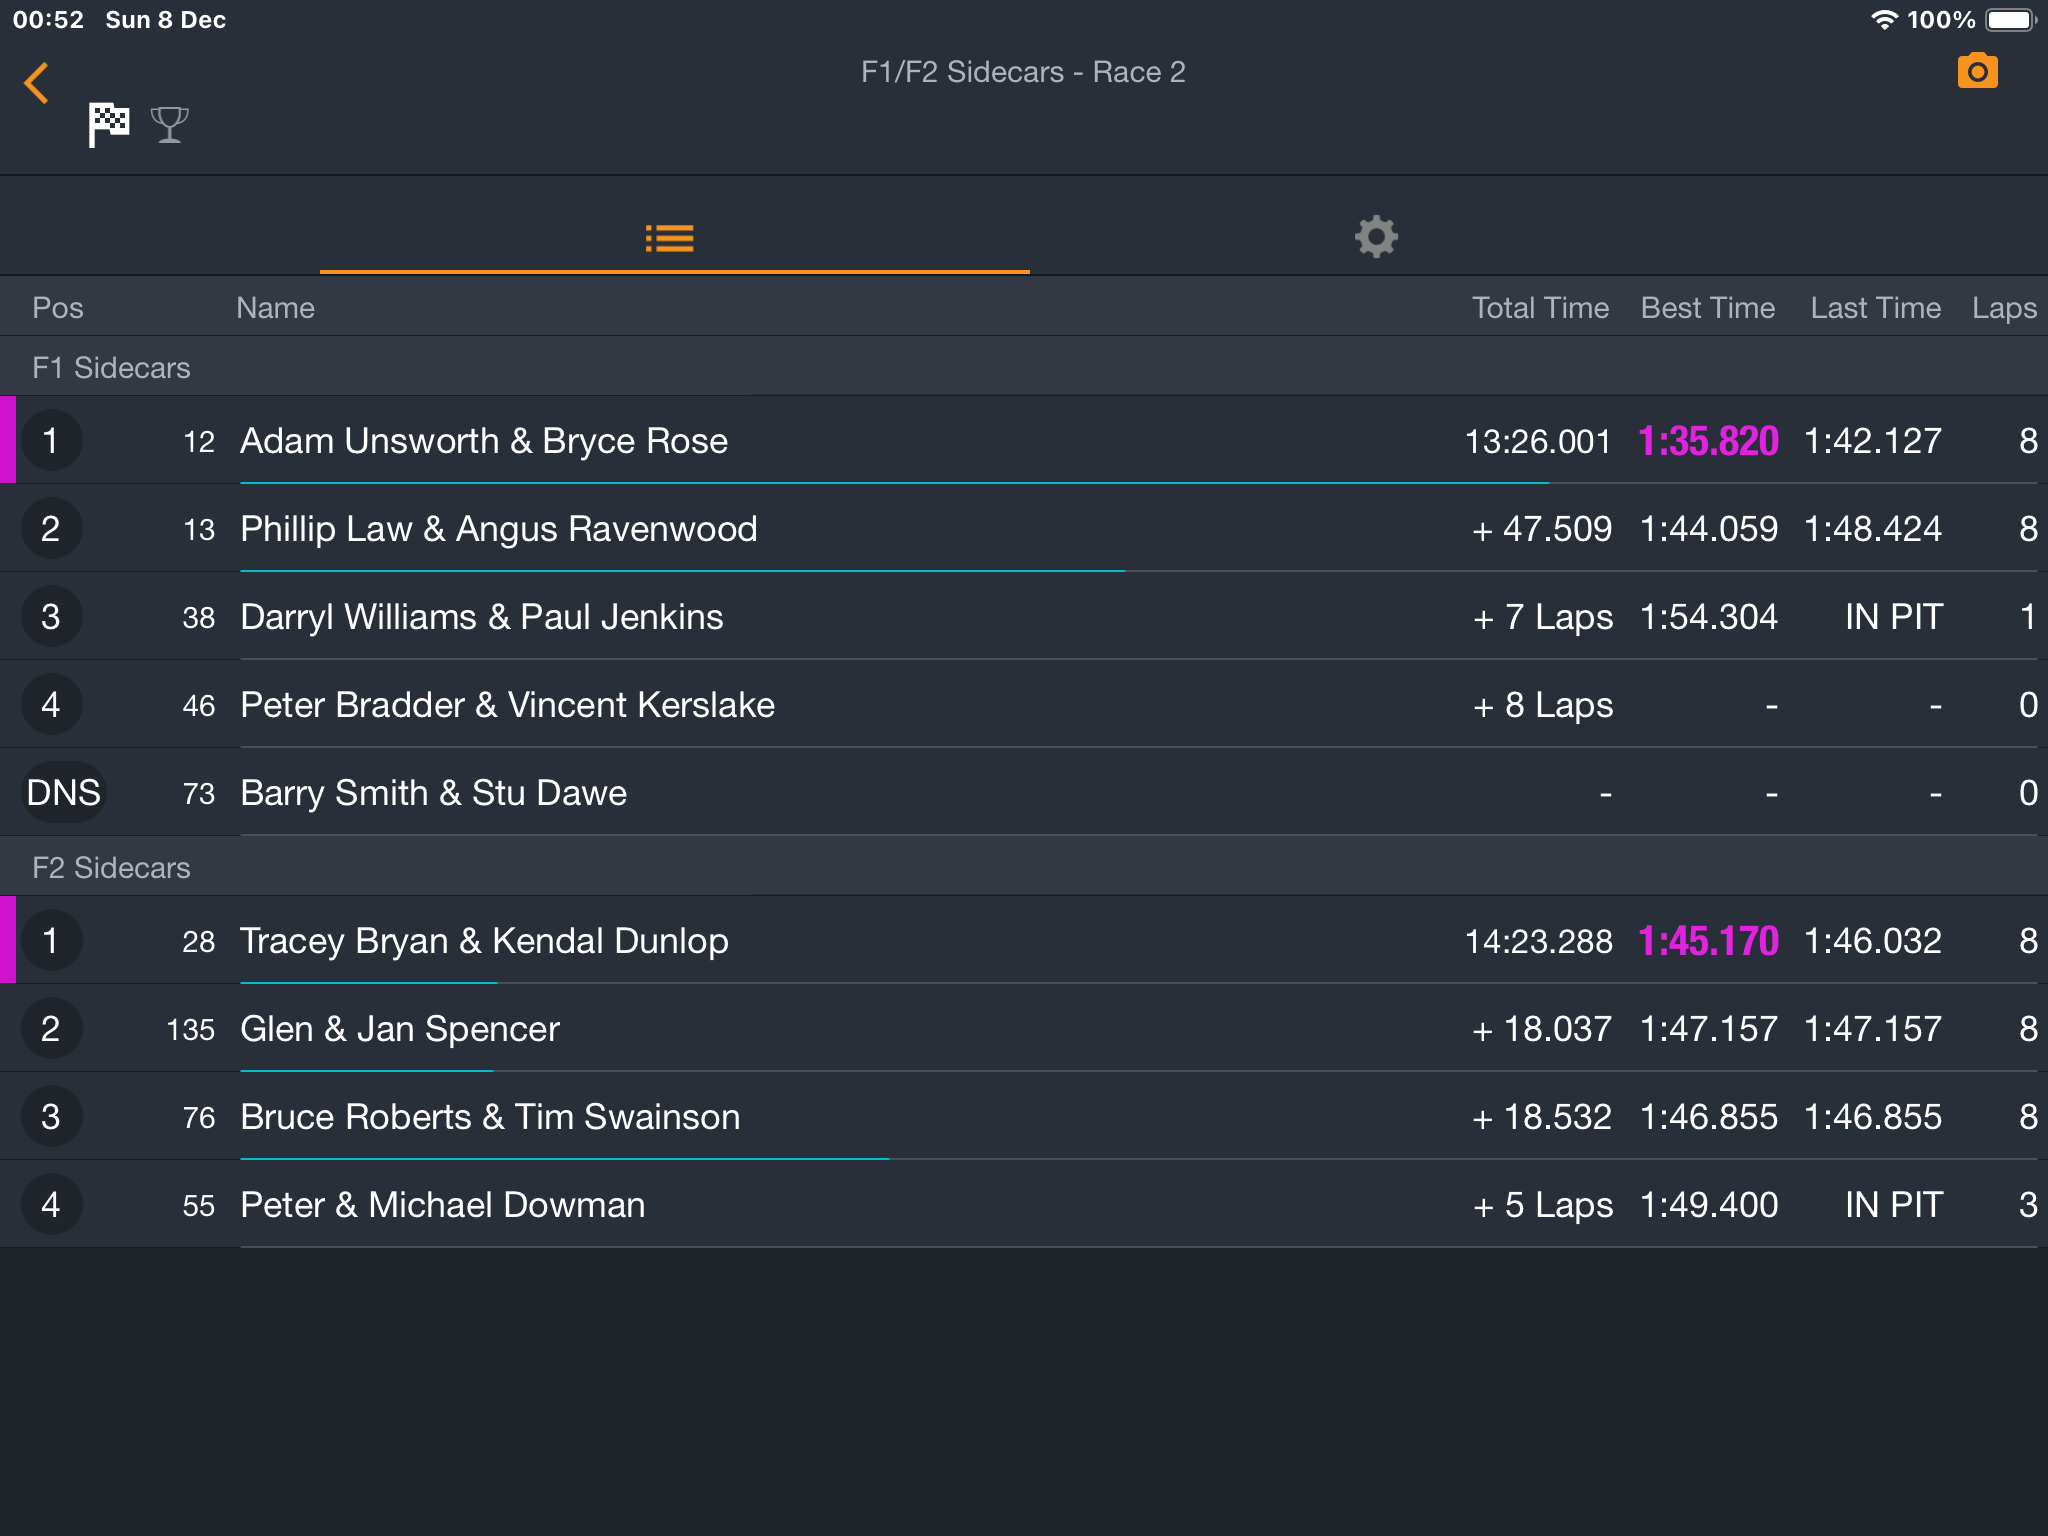Click last time 1:48.424
The width and height of the screenshot is (2048, 1536).
pyautogui.click(x=1873, y=529)
